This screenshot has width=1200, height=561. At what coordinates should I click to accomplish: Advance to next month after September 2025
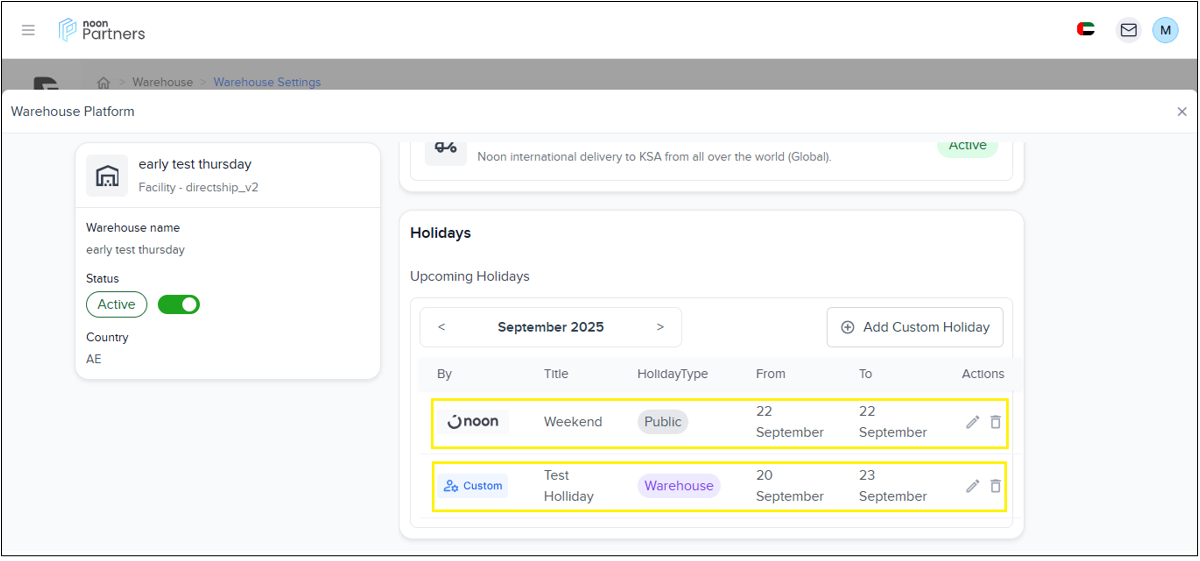(660, 327)
